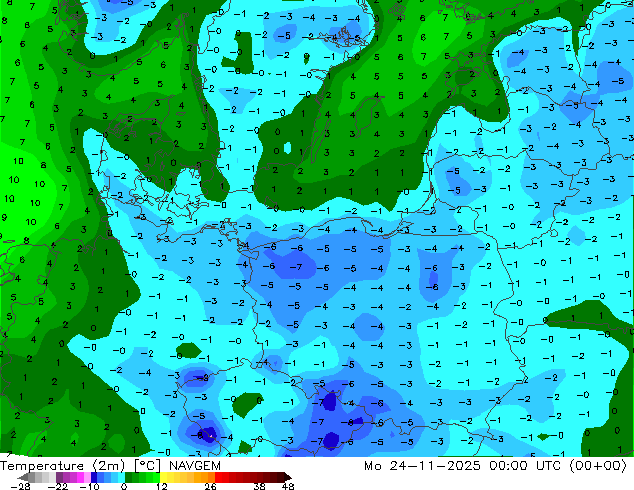Click the '-28' legend scale label
Screen dimensions: 634x490
tap(21, 486)
